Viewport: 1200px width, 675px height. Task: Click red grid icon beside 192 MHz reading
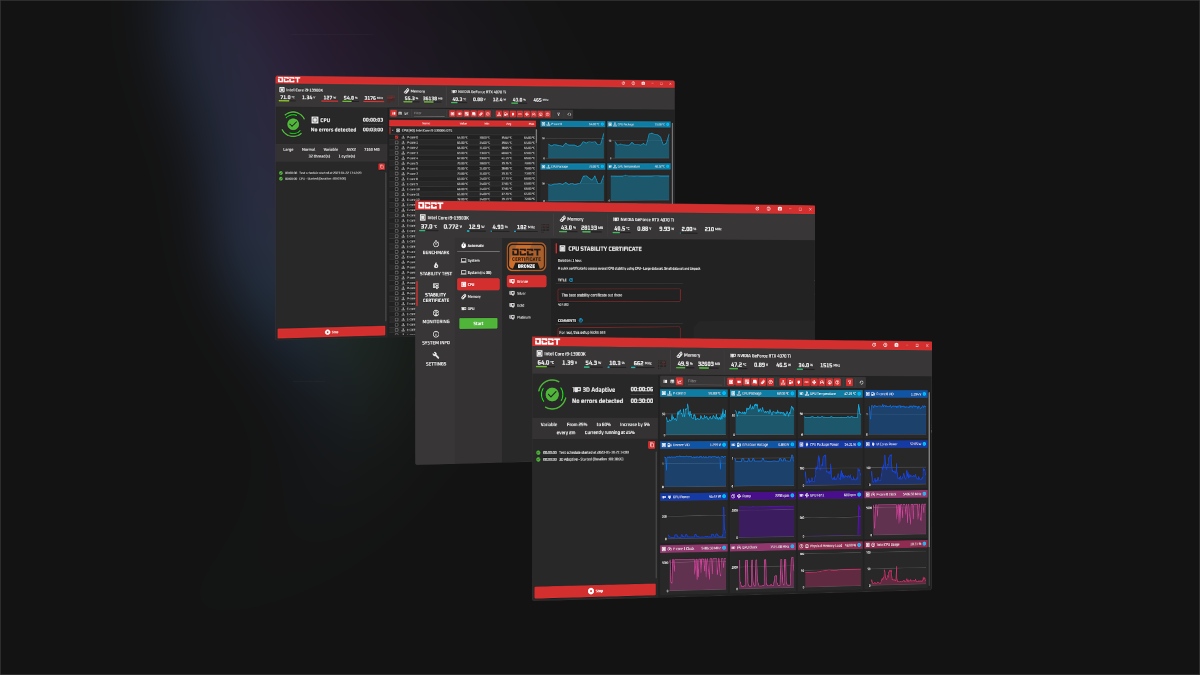tap(545, 228)
